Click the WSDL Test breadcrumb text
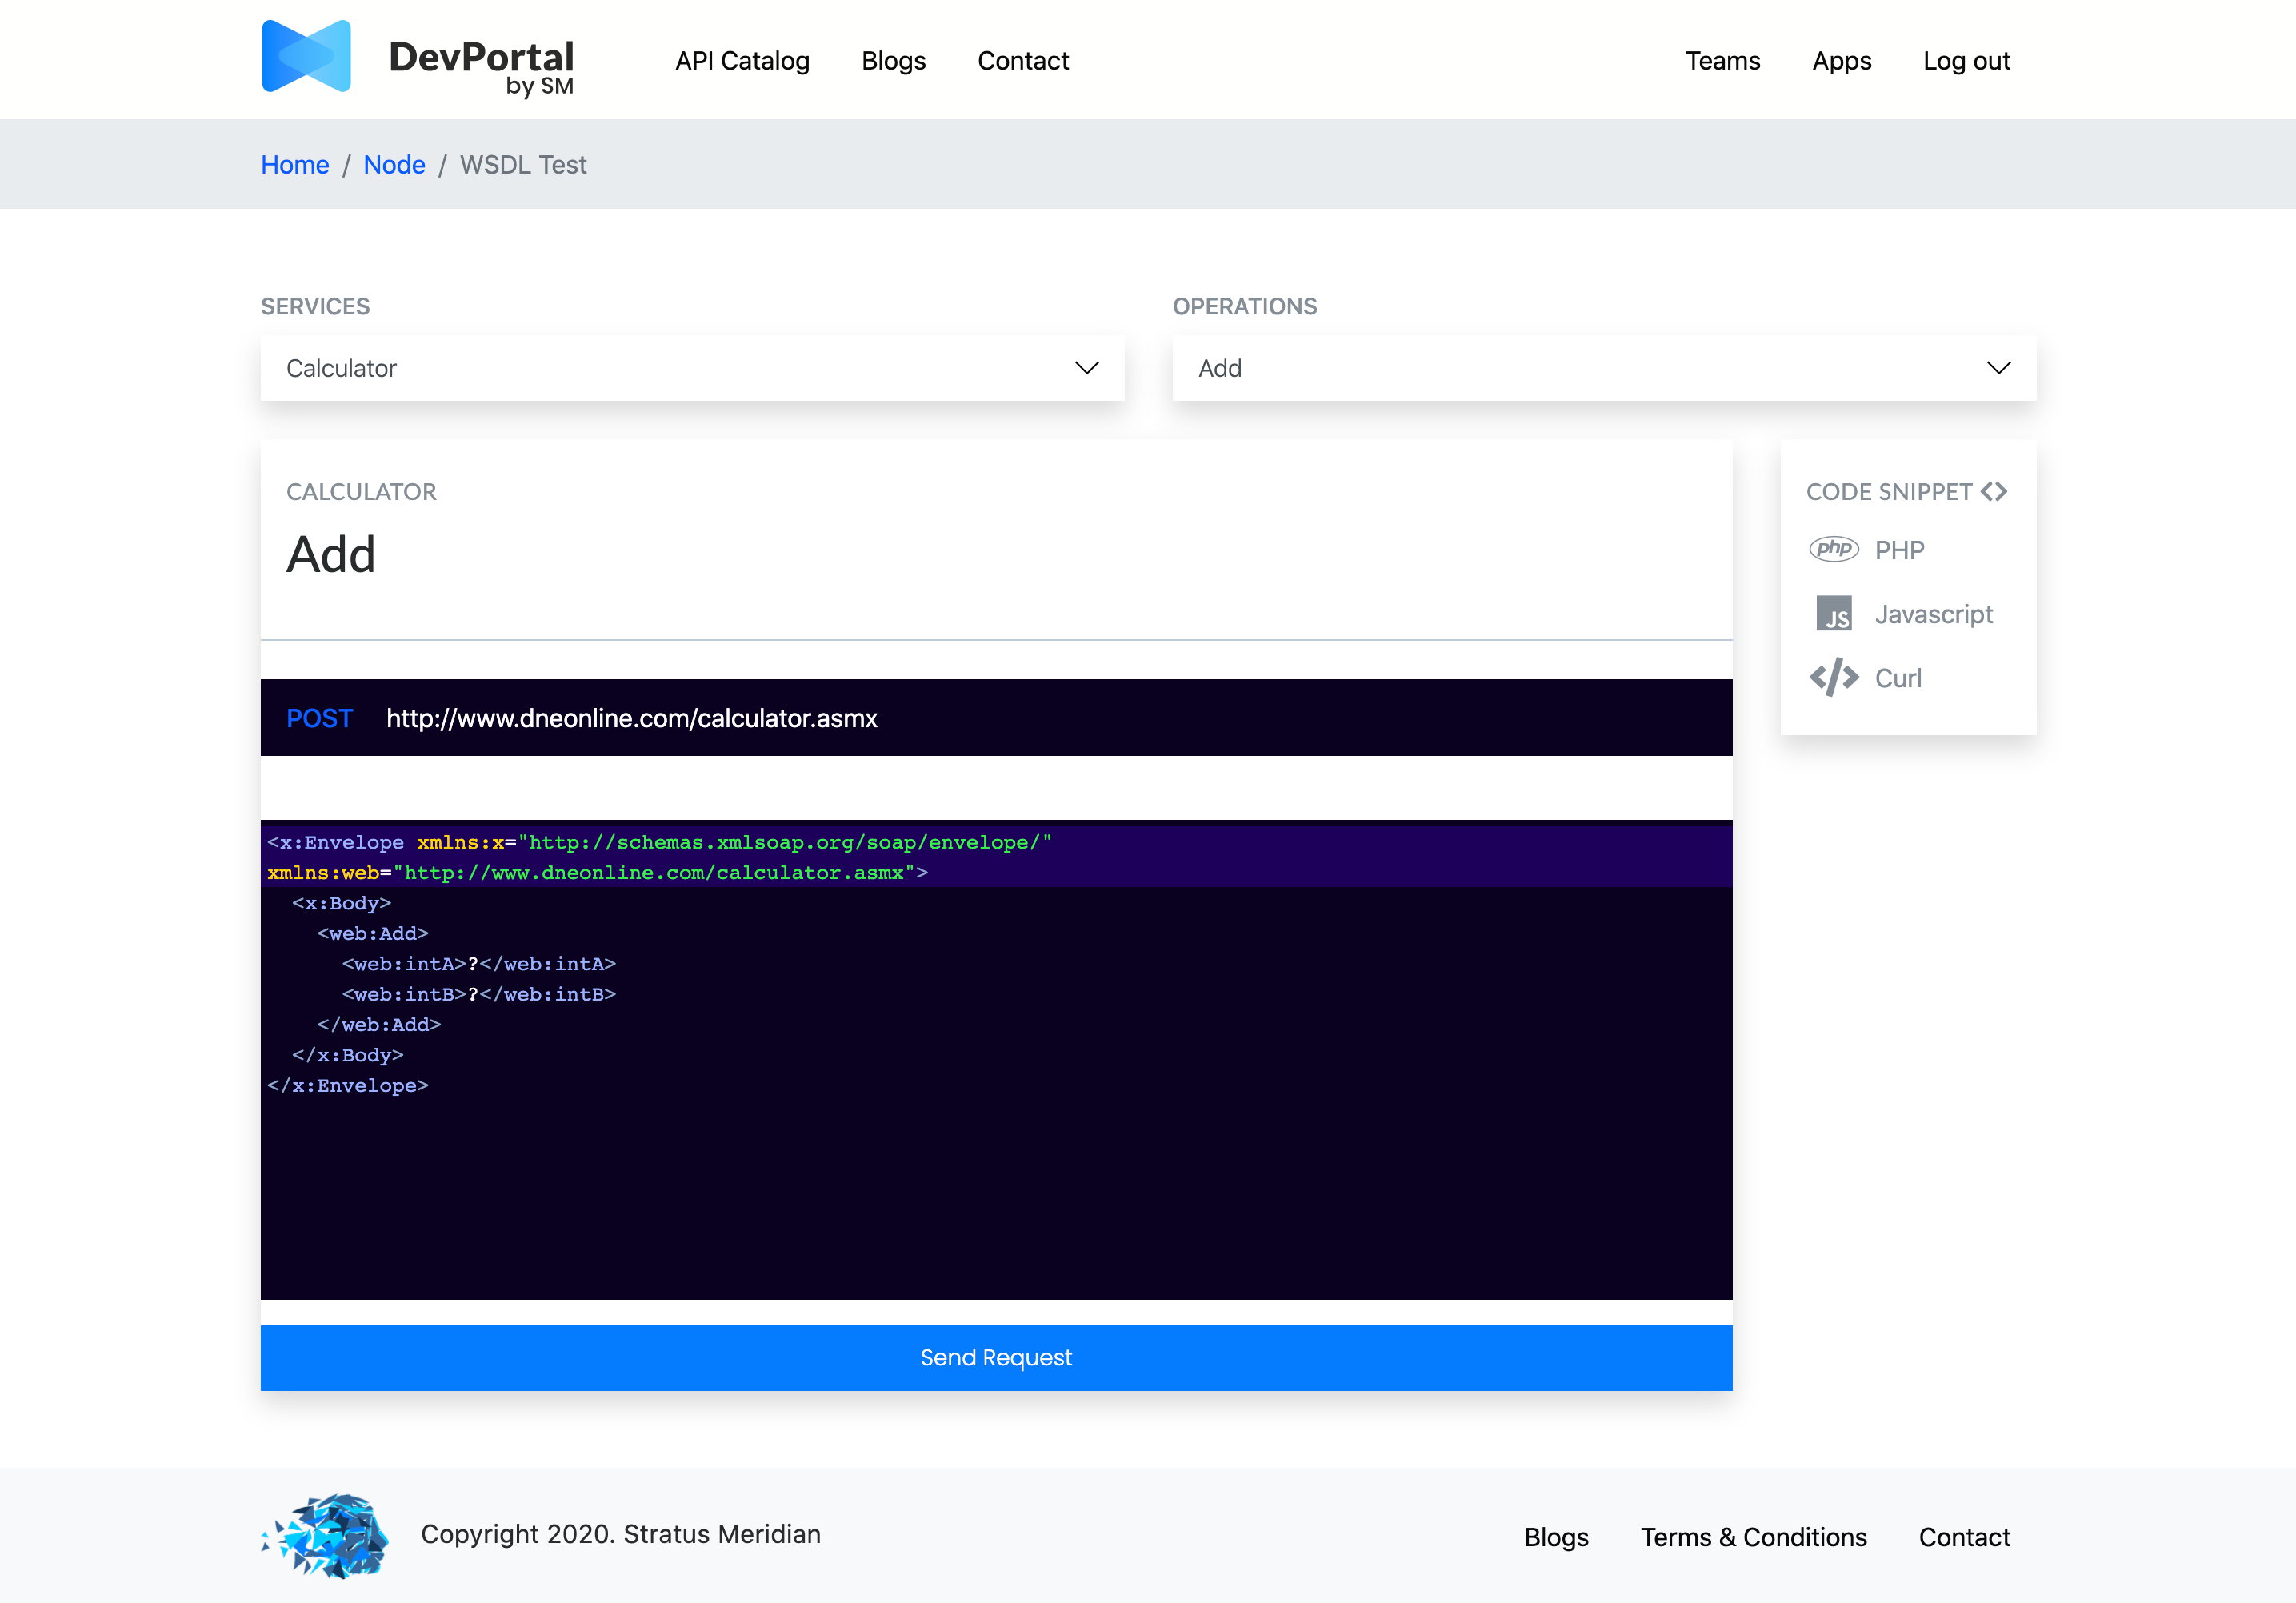The height and width of the screenshot is (1603, 2296). click(x=523, y=165)
